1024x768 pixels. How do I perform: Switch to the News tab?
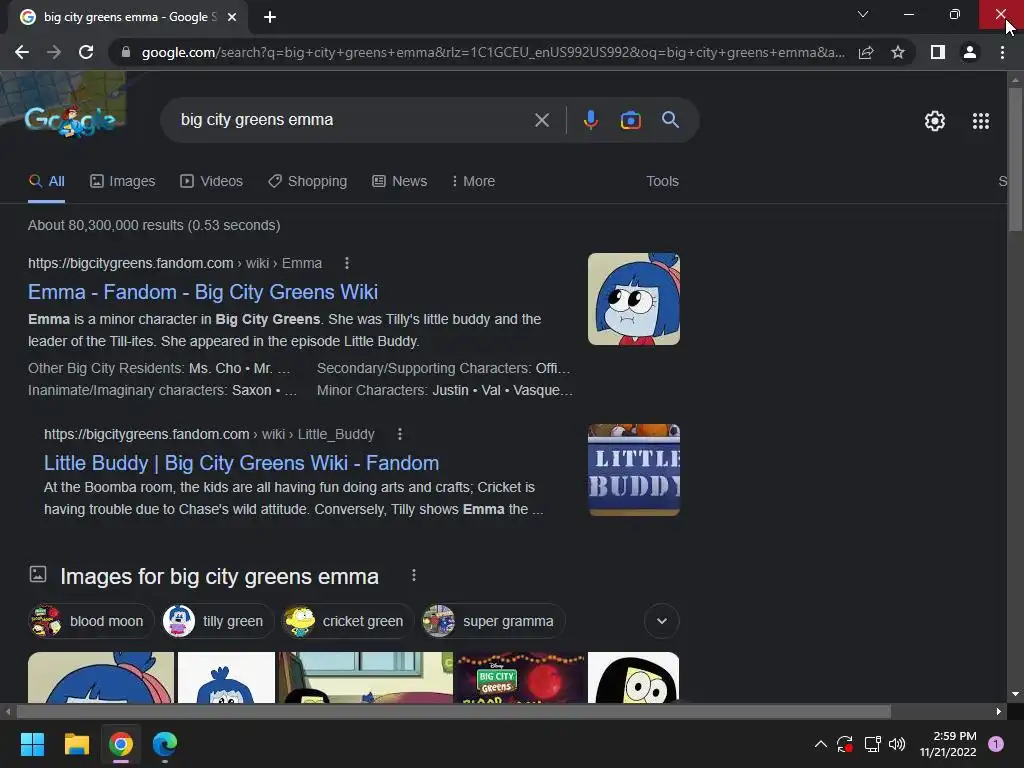399,182
